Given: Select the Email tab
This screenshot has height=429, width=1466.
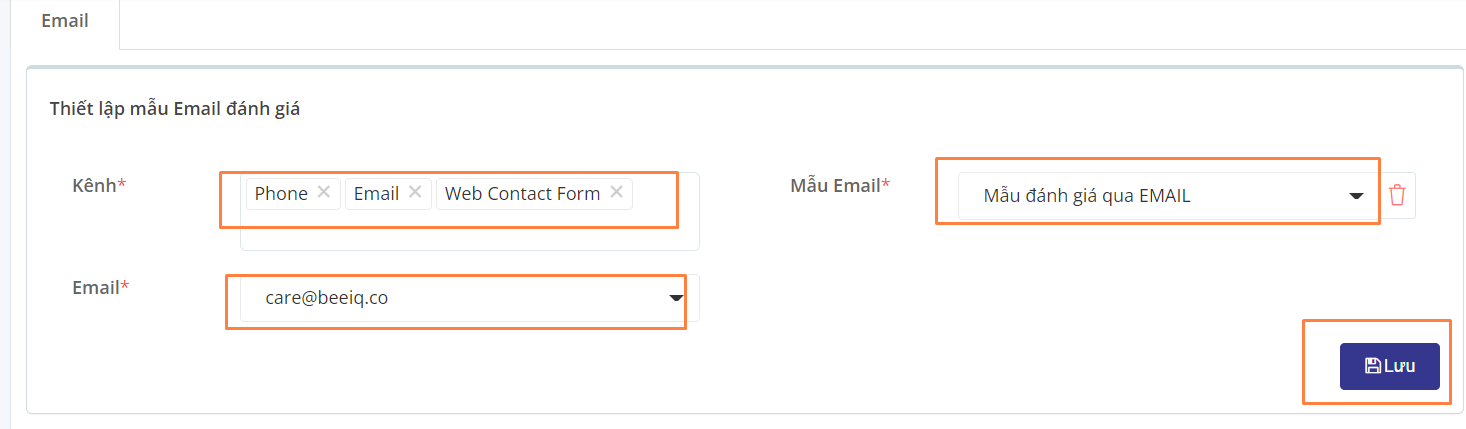Looking at the screenshot, I should pos(65,21).
